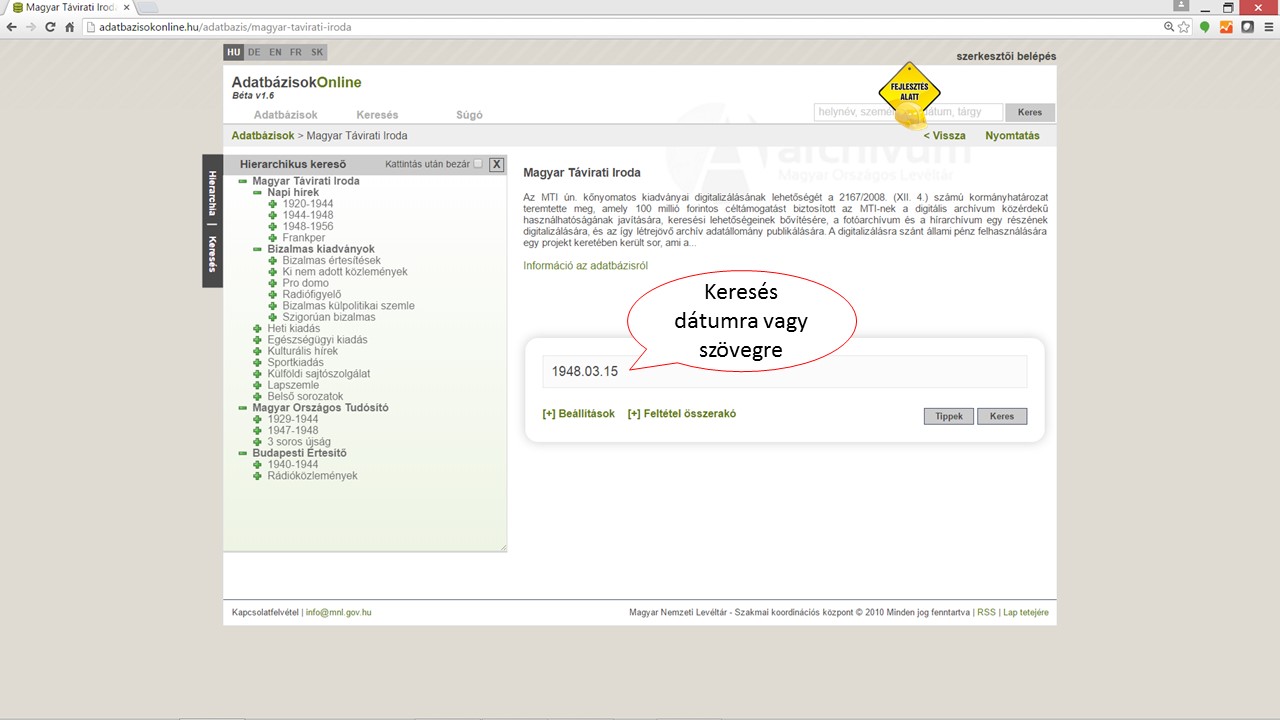The height and width of the screenshot is (720, 1280).
Task: Select Lapszemle tree item
Action: [293, 385]
